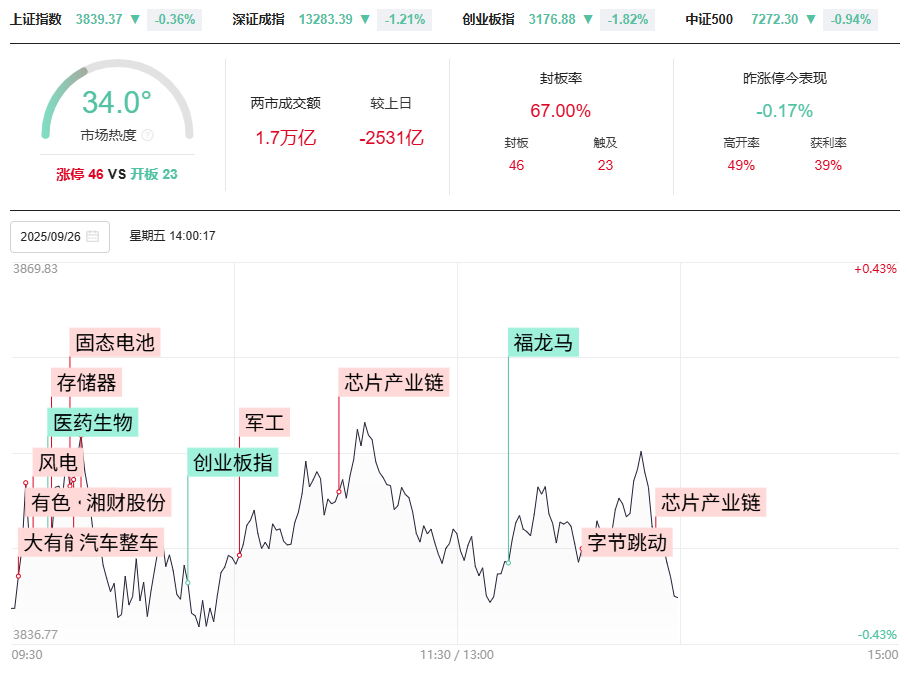Open the calendar icon in the date field
The image size is (908, 677).
pos(93,237)
